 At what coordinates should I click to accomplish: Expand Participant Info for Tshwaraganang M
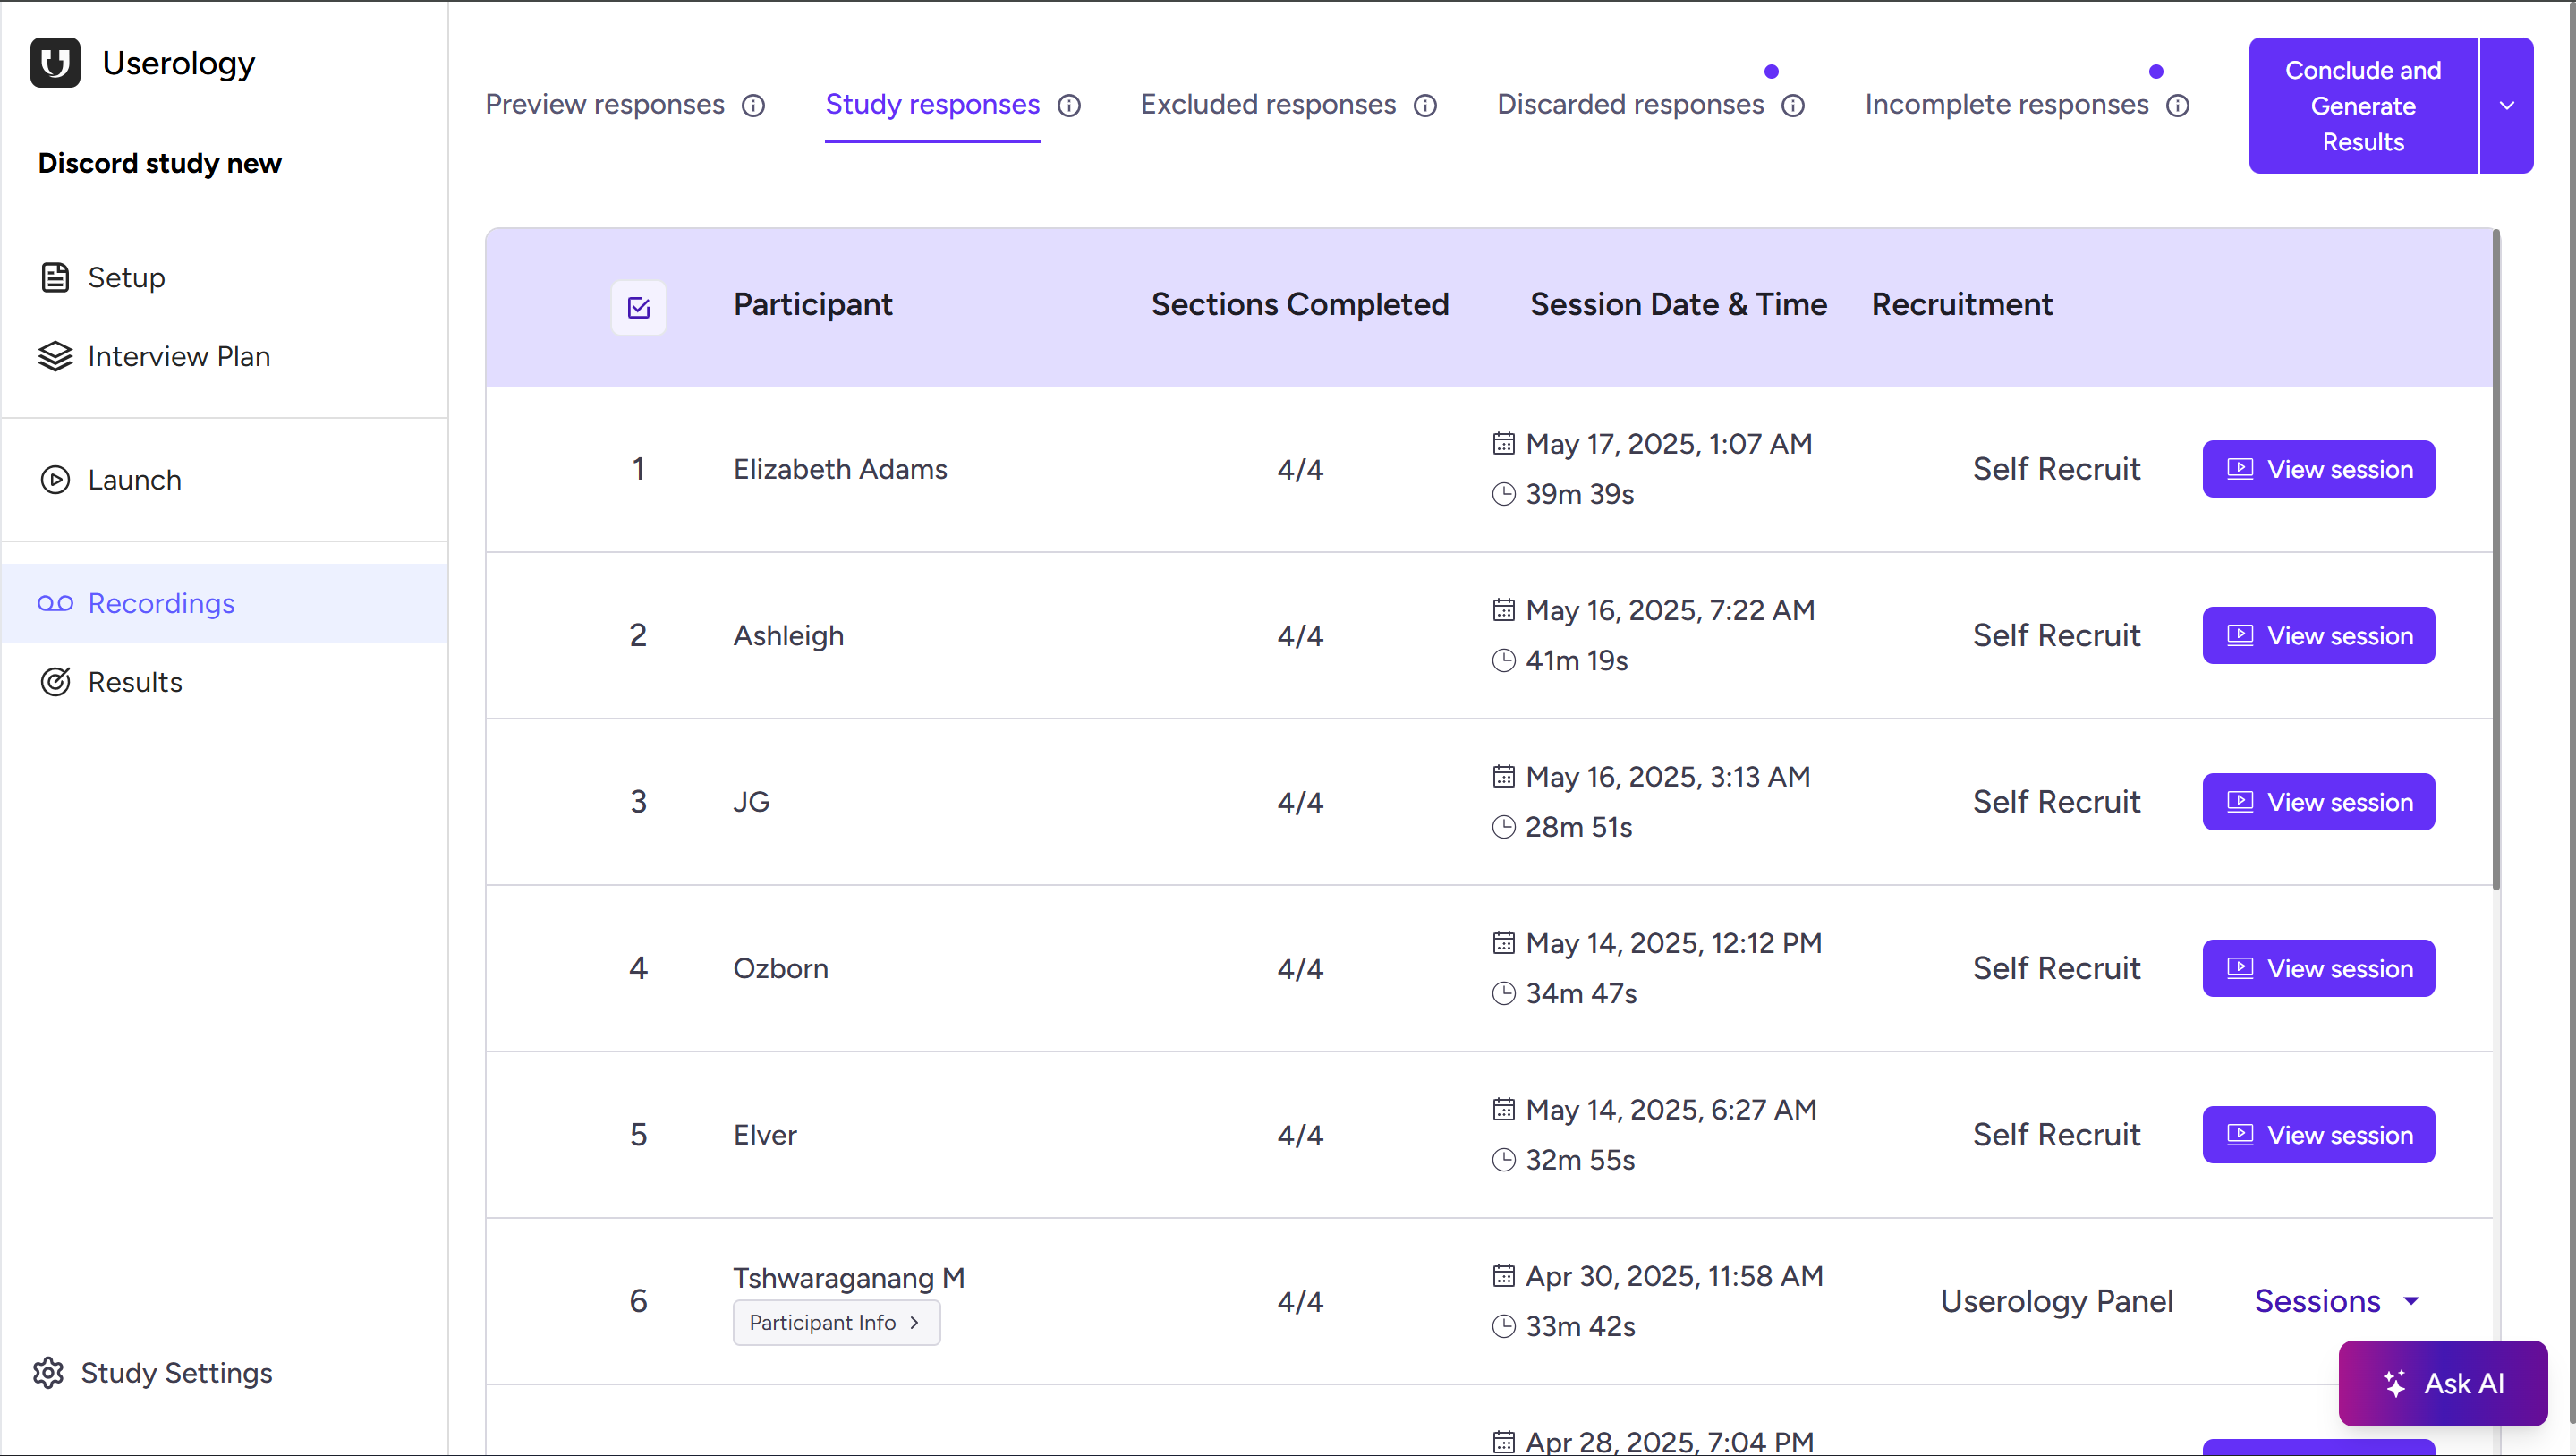coord(836,1321)
